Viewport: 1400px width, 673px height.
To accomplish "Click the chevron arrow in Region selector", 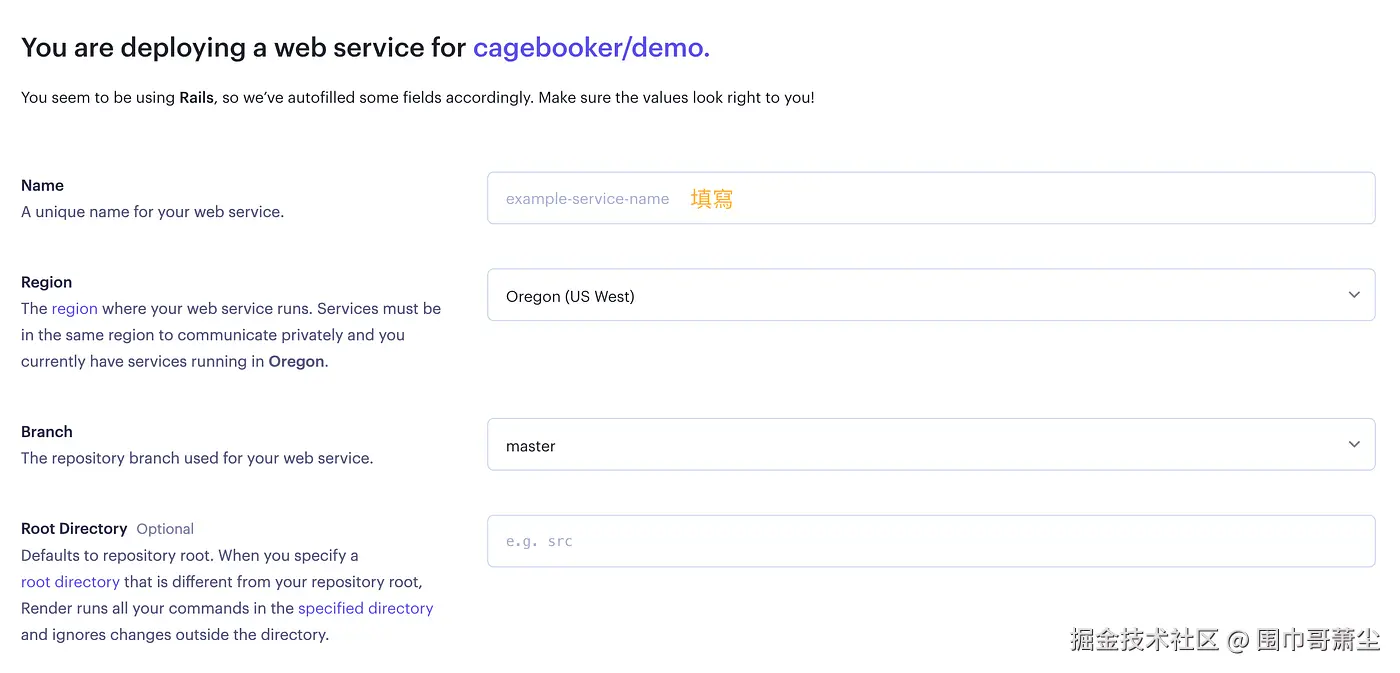I will [1354, 295].
